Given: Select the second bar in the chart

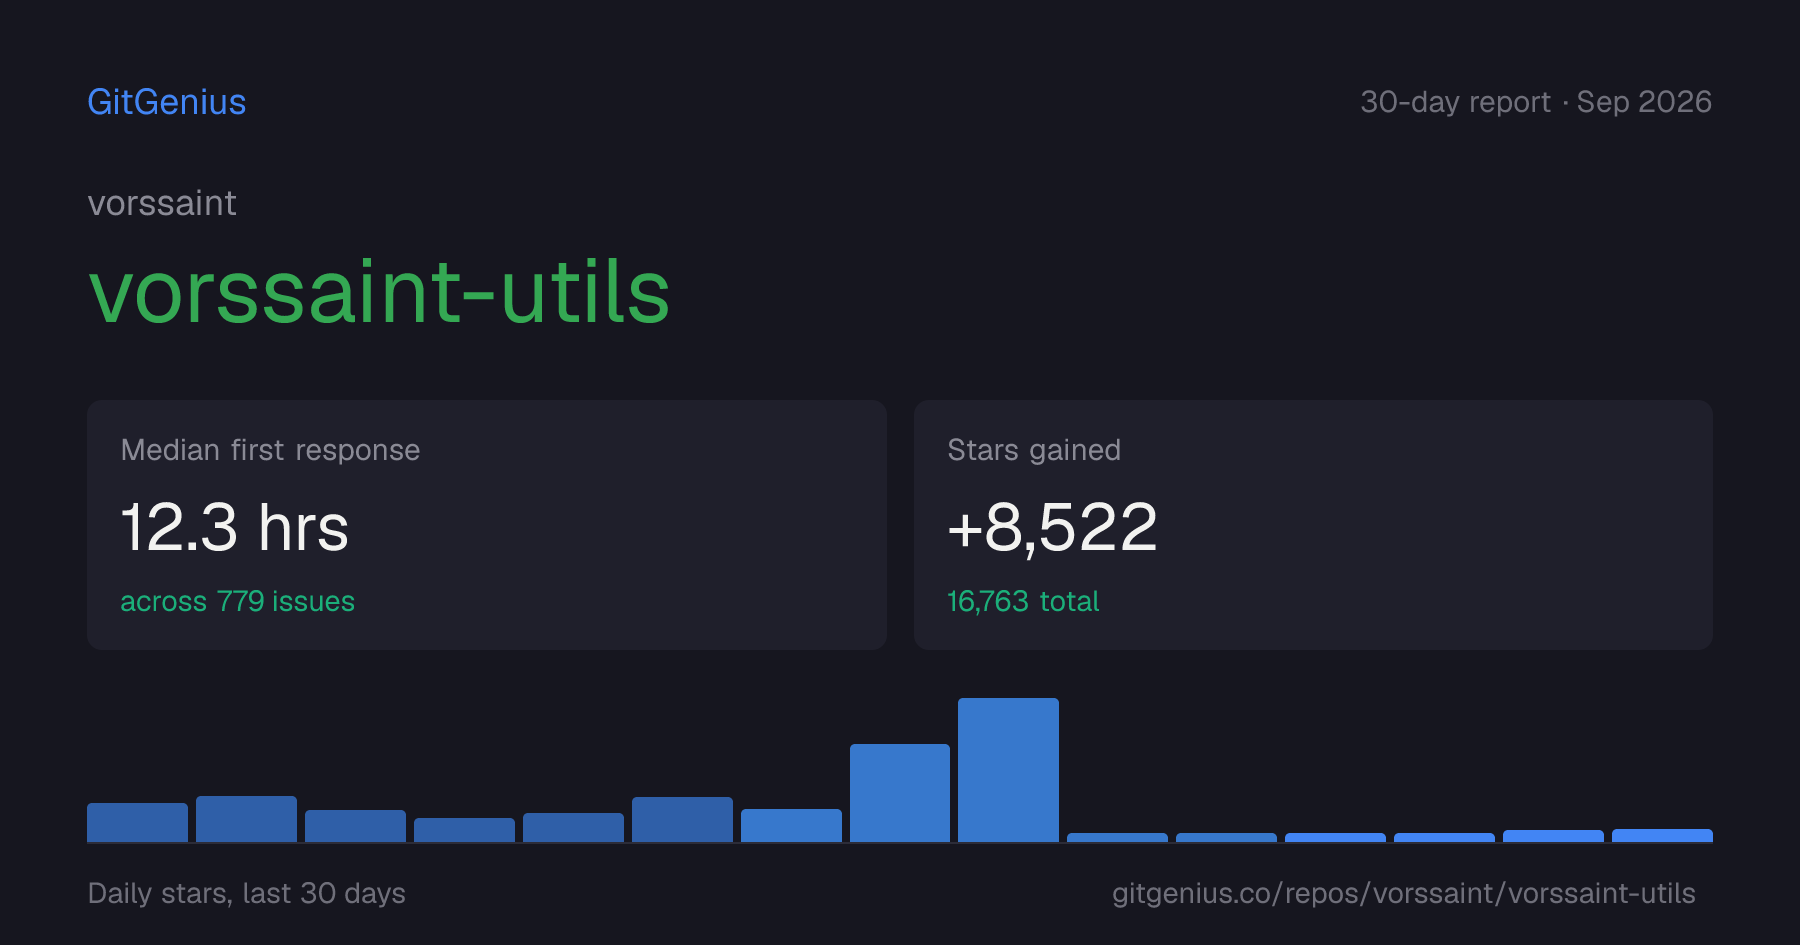Looking at the screenshot, I should click(246, 819).
